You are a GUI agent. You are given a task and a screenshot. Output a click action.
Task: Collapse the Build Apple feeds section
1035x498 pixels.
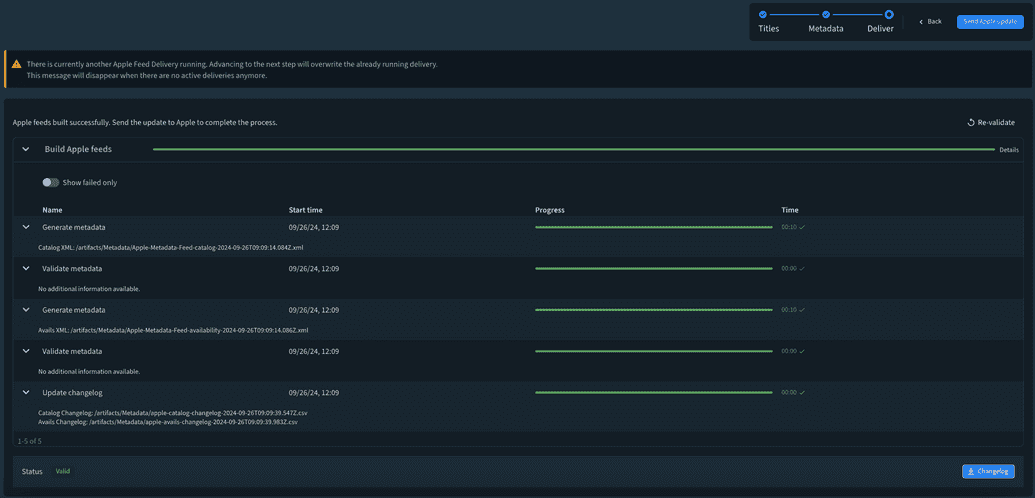[x=26, y=149]
